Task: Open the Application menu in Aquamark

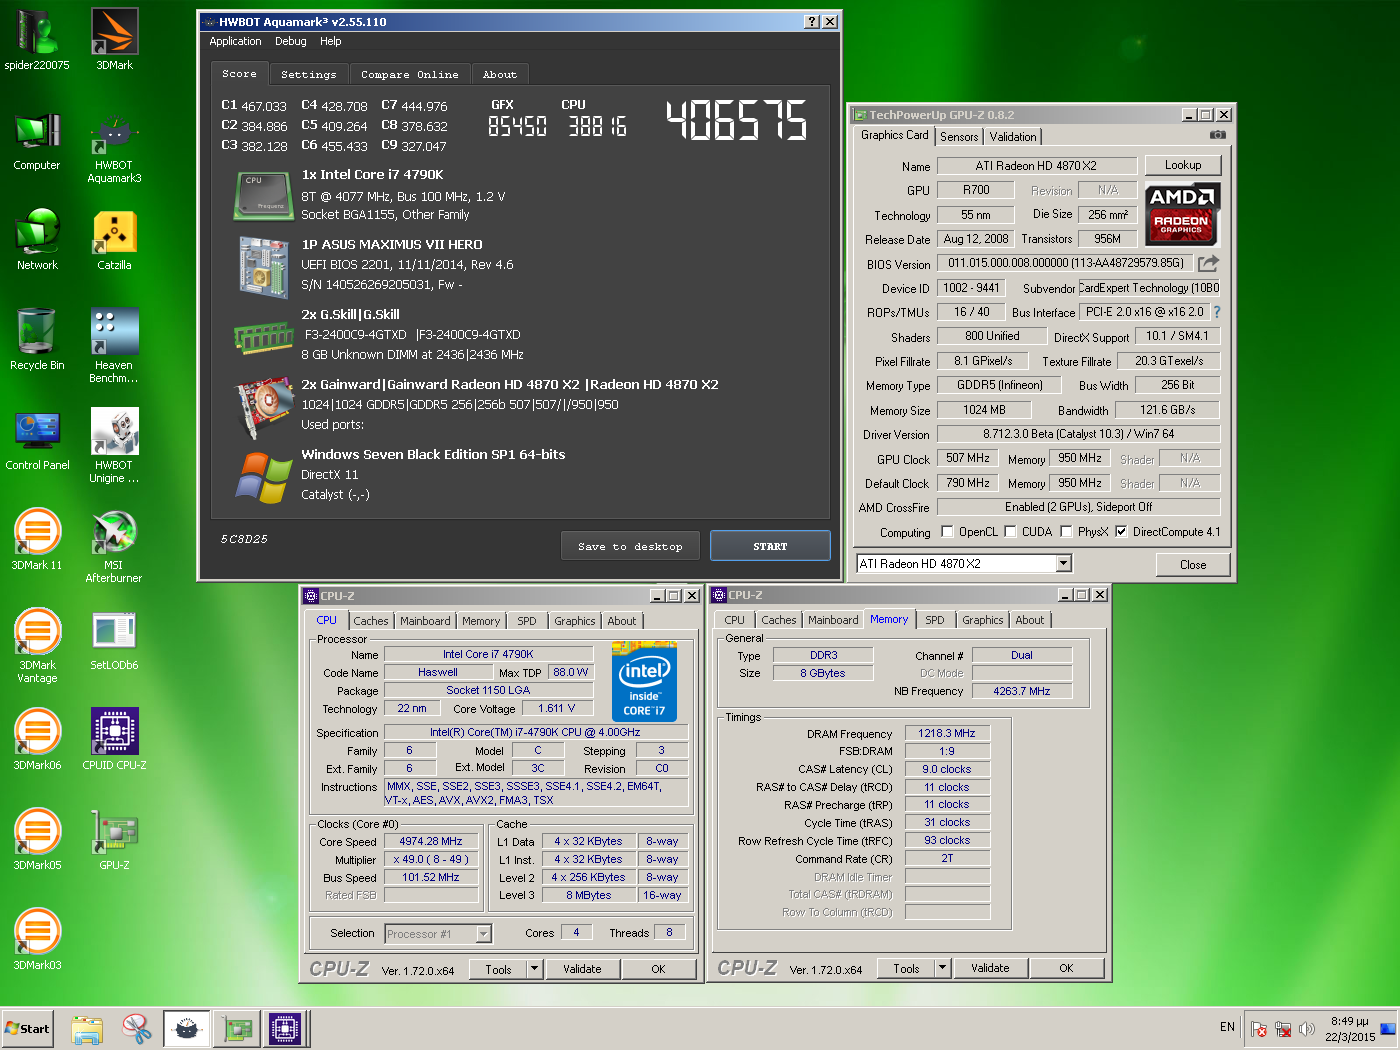Action: pos(235,42)
